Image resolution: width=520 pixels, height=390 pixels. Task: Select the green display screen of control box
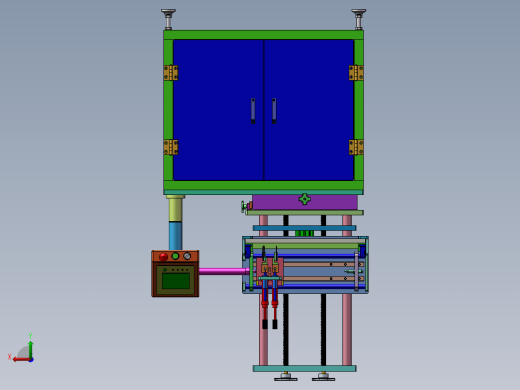point(176,281)
